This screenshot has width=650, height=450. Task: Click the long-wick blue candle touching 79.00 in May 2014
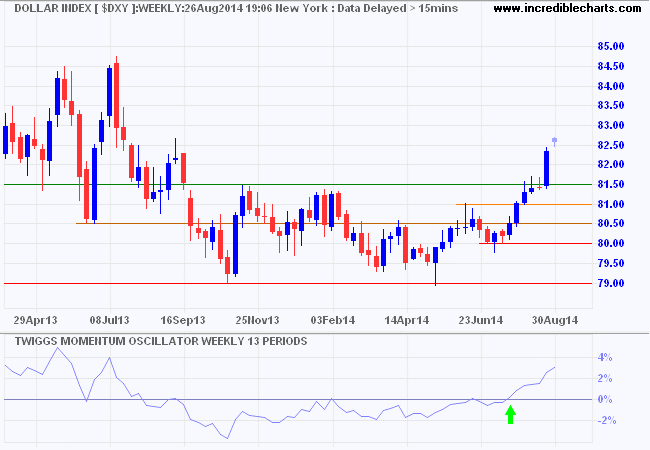[435, 265]
